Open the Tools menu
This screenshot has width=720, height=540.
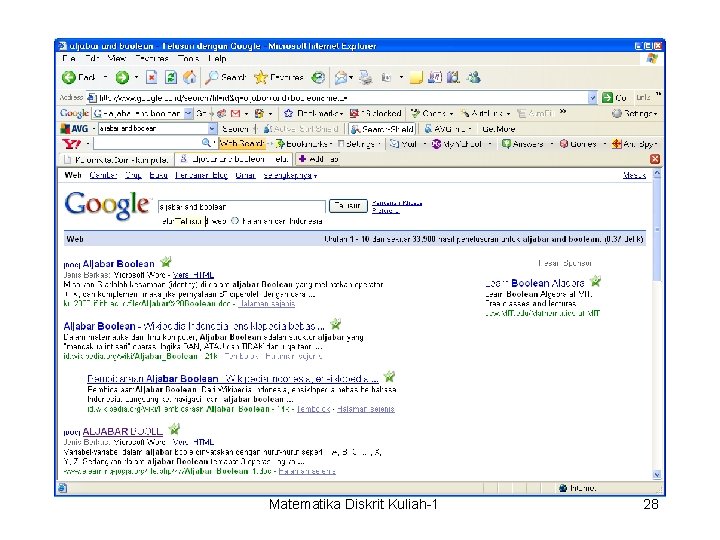[x=188, y=59]
